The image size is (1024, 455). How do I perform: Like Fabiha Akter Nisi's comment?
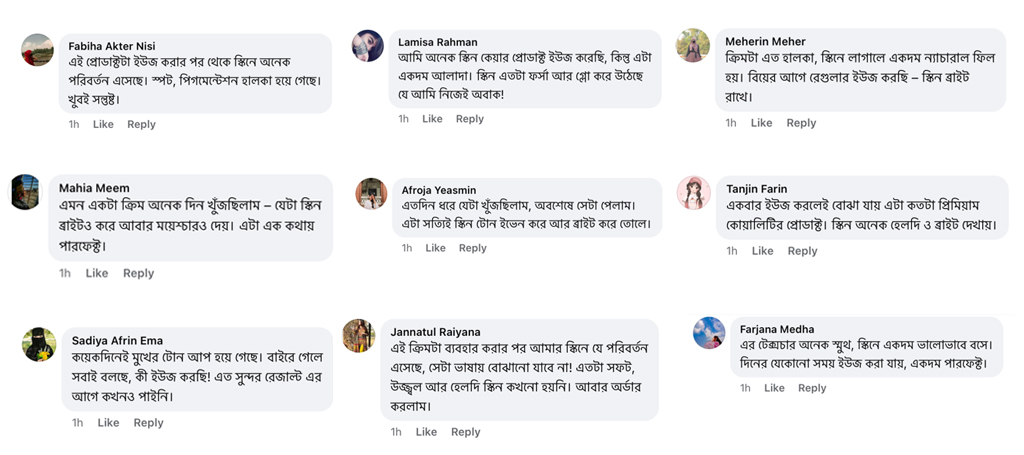pyautogui.click(x=103, y=125)
